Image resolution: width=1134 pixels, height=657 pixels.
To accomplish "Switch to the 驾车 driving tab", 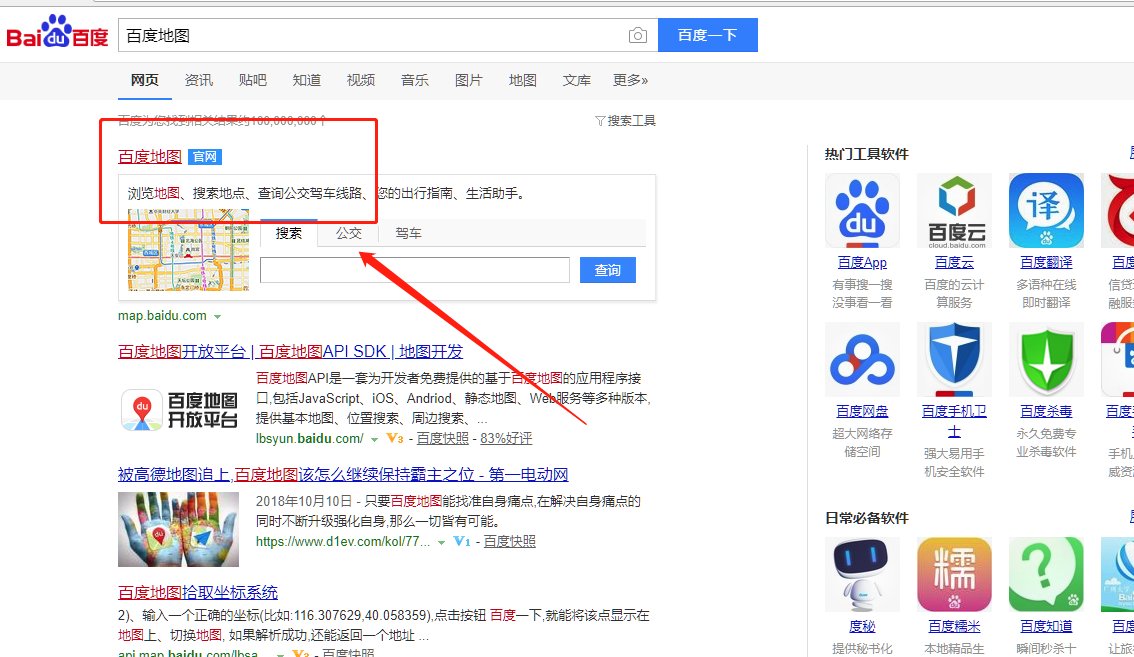I will tap(408, 233).
